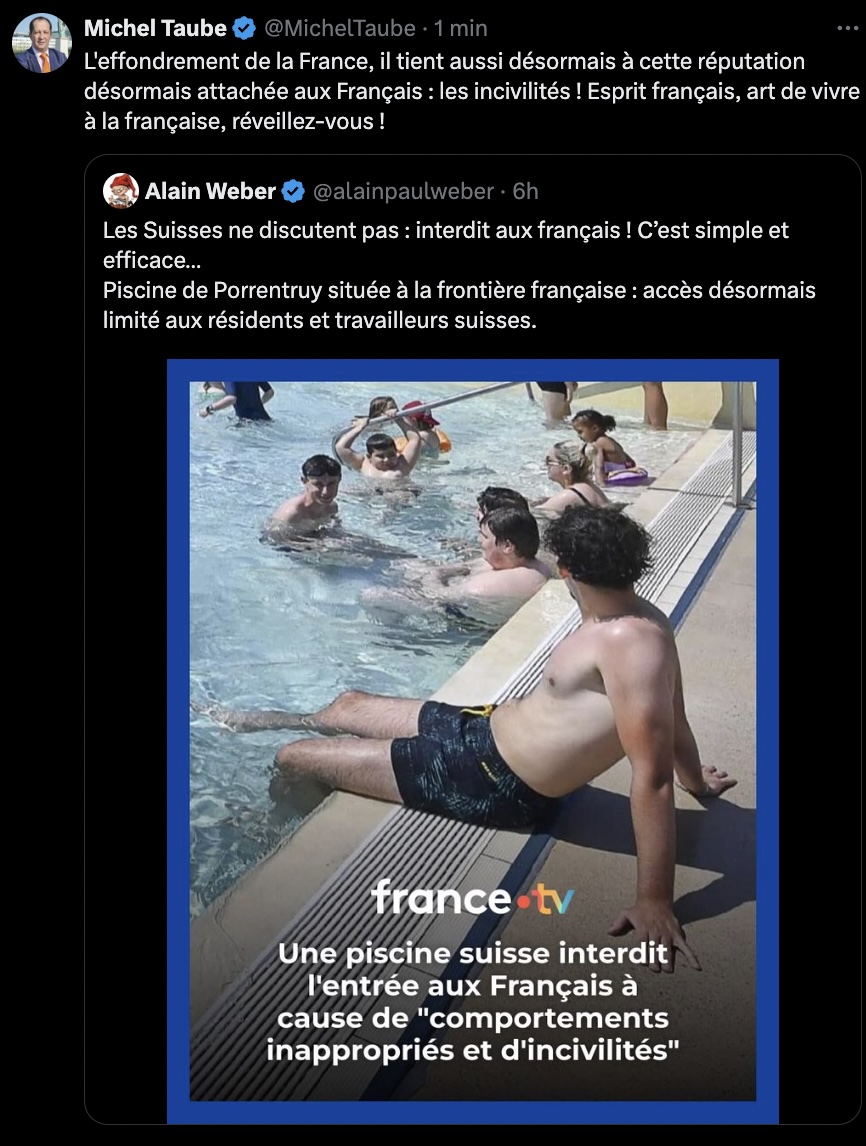Viewport: 866px width, 1146px height.
Task: Click Michel Taube's tweet text about incivilités
Action: click(x=471, y=91)
